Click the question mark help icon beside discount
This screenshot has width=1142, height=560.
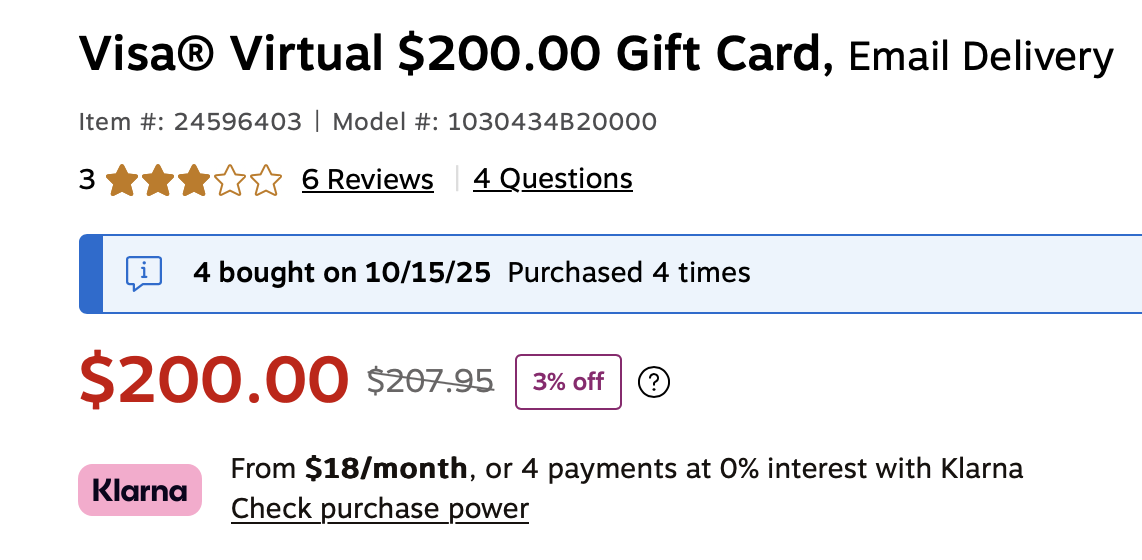(653, 382)
